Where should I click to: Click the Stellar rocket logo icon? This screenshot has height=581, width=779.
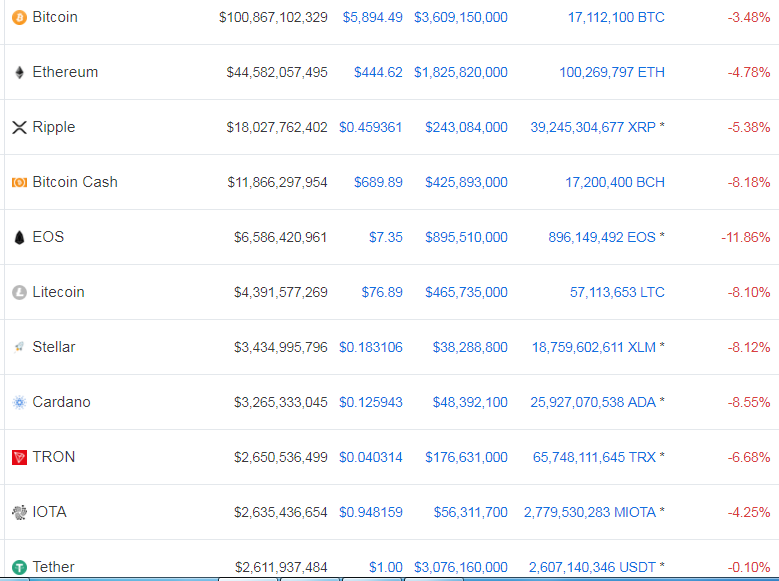point(19,347)
